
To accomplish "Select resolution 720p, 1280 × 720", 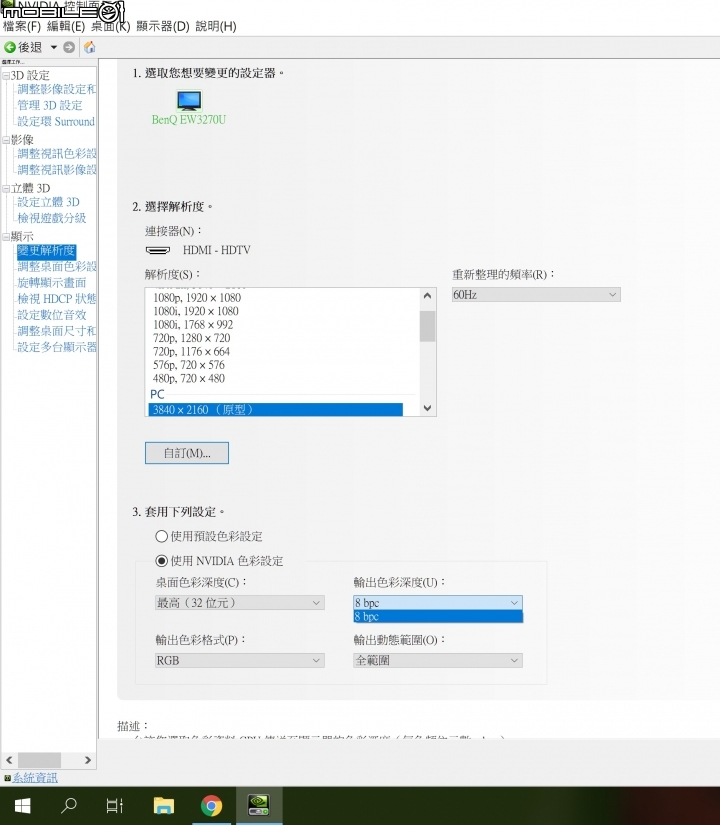I will [x=192, y=338].
